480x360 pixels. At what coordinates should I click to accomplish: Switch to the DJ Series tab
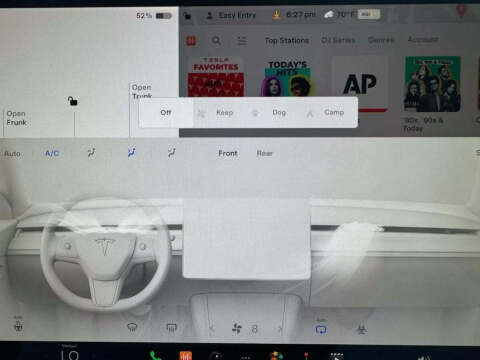click(x=338, y=40)
